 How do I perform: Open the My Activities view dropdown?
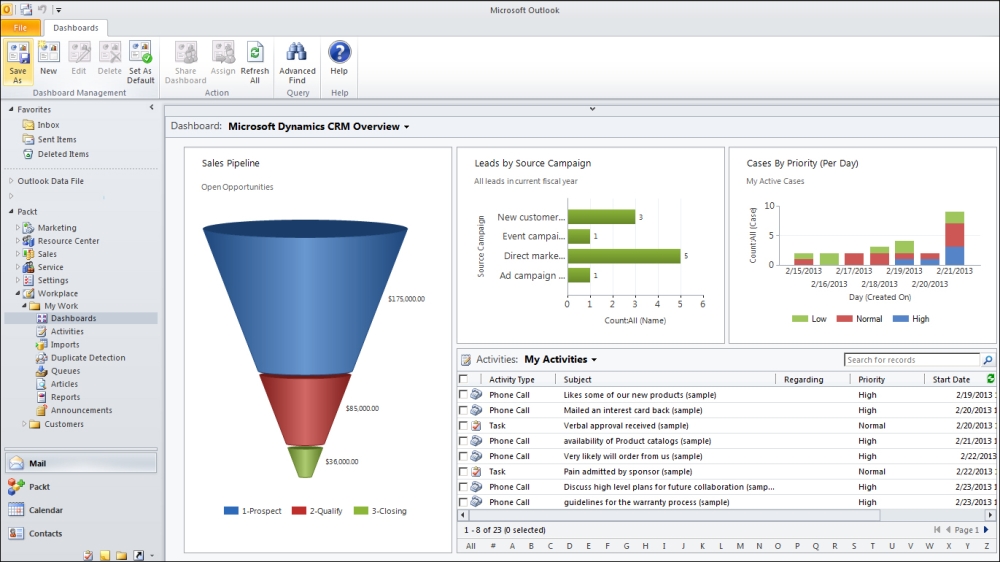pyautogui.click(x=594, y=360)
